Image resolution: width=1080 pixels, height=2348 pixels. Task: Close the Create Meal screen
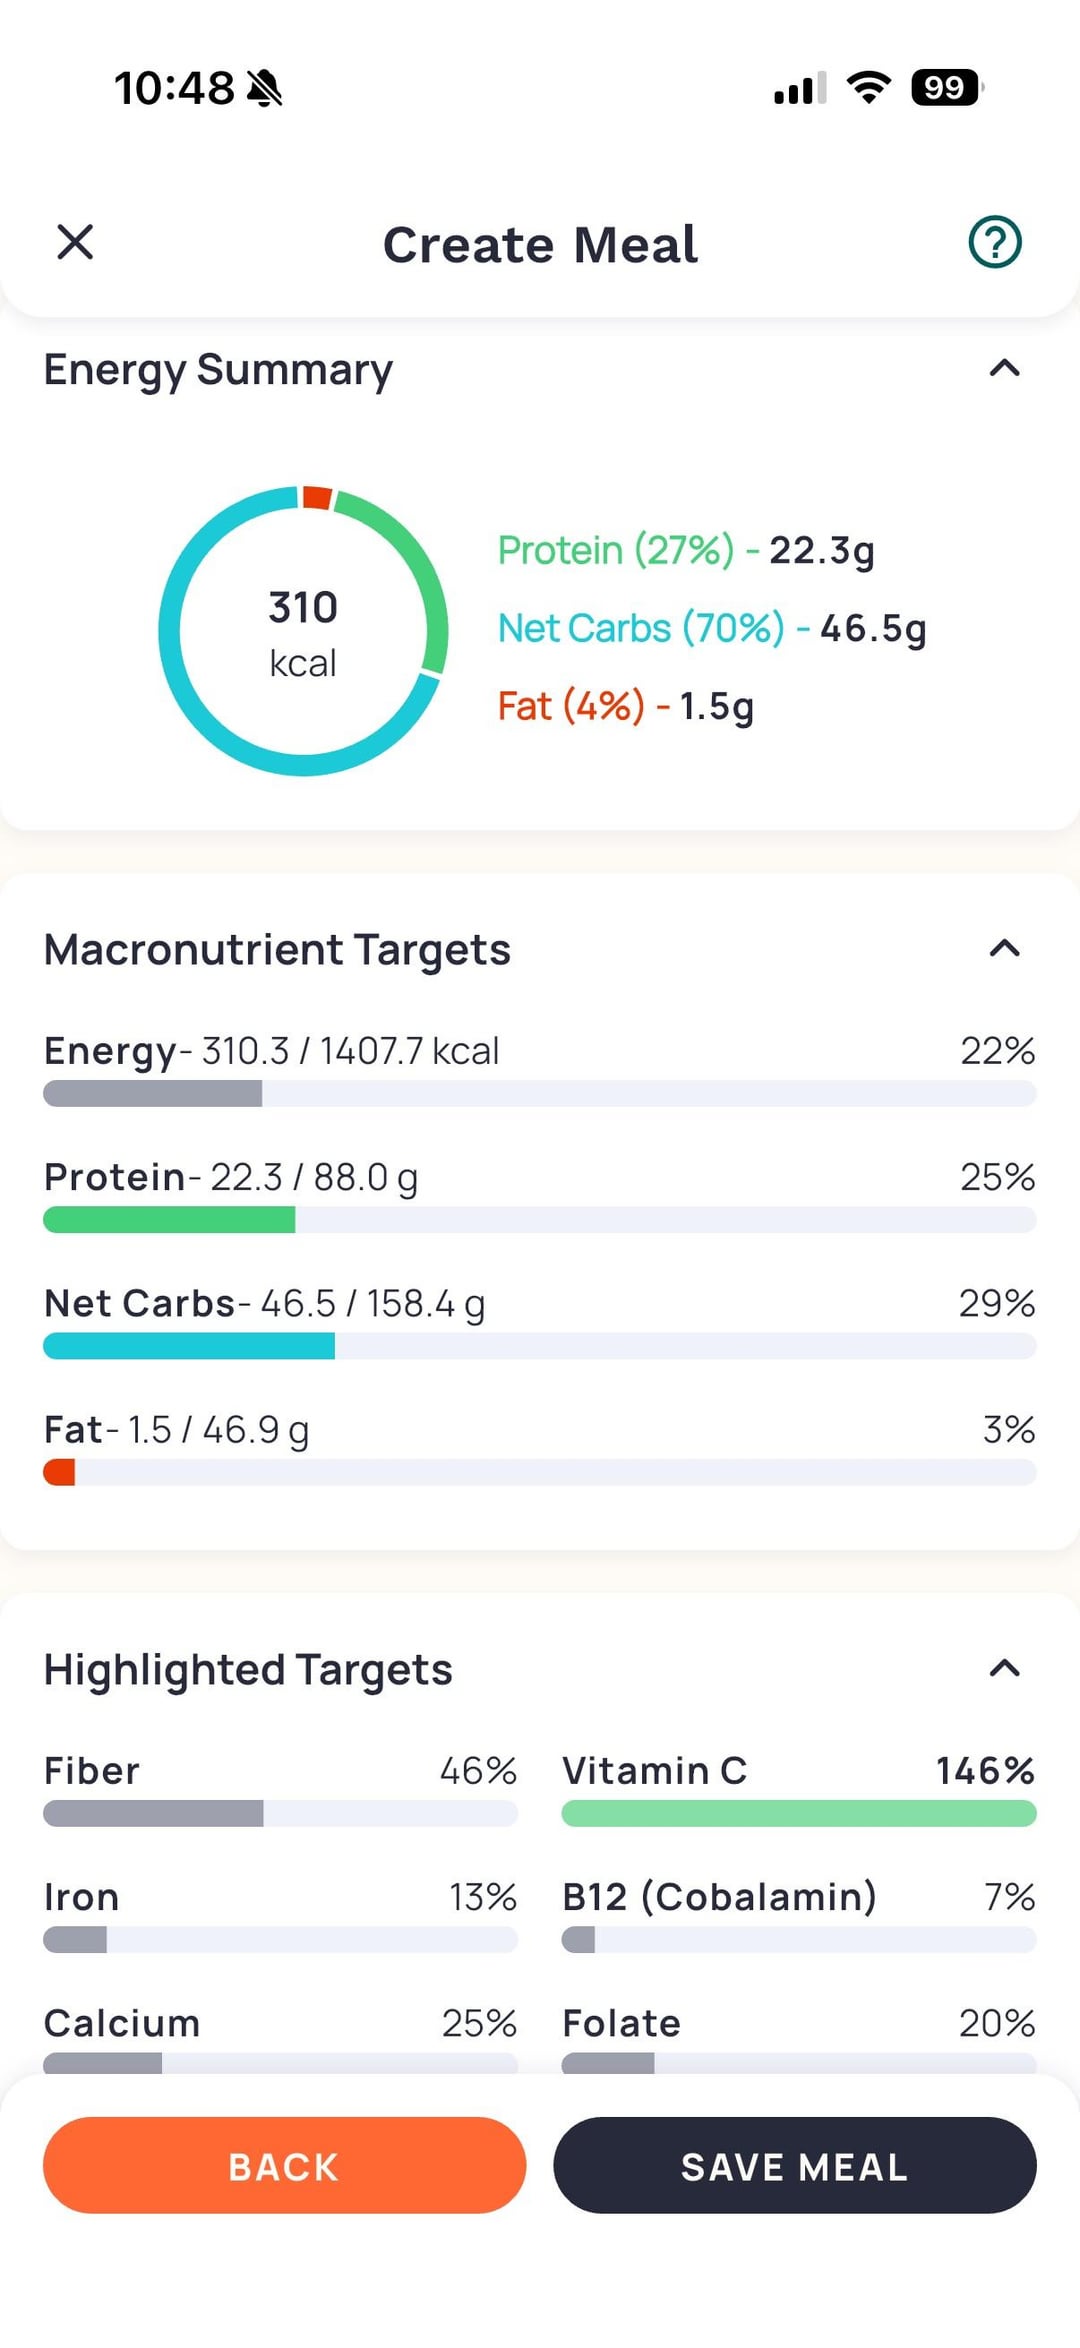(75, 243)
